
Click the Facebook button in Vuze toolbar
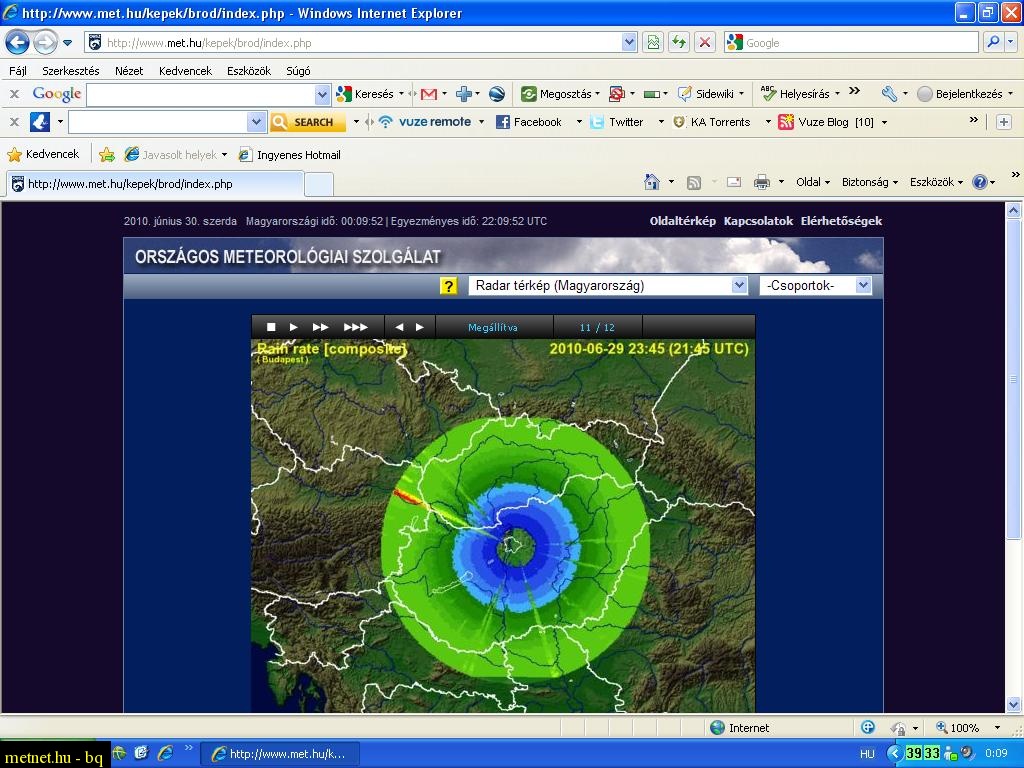click(x=529, y=122)
